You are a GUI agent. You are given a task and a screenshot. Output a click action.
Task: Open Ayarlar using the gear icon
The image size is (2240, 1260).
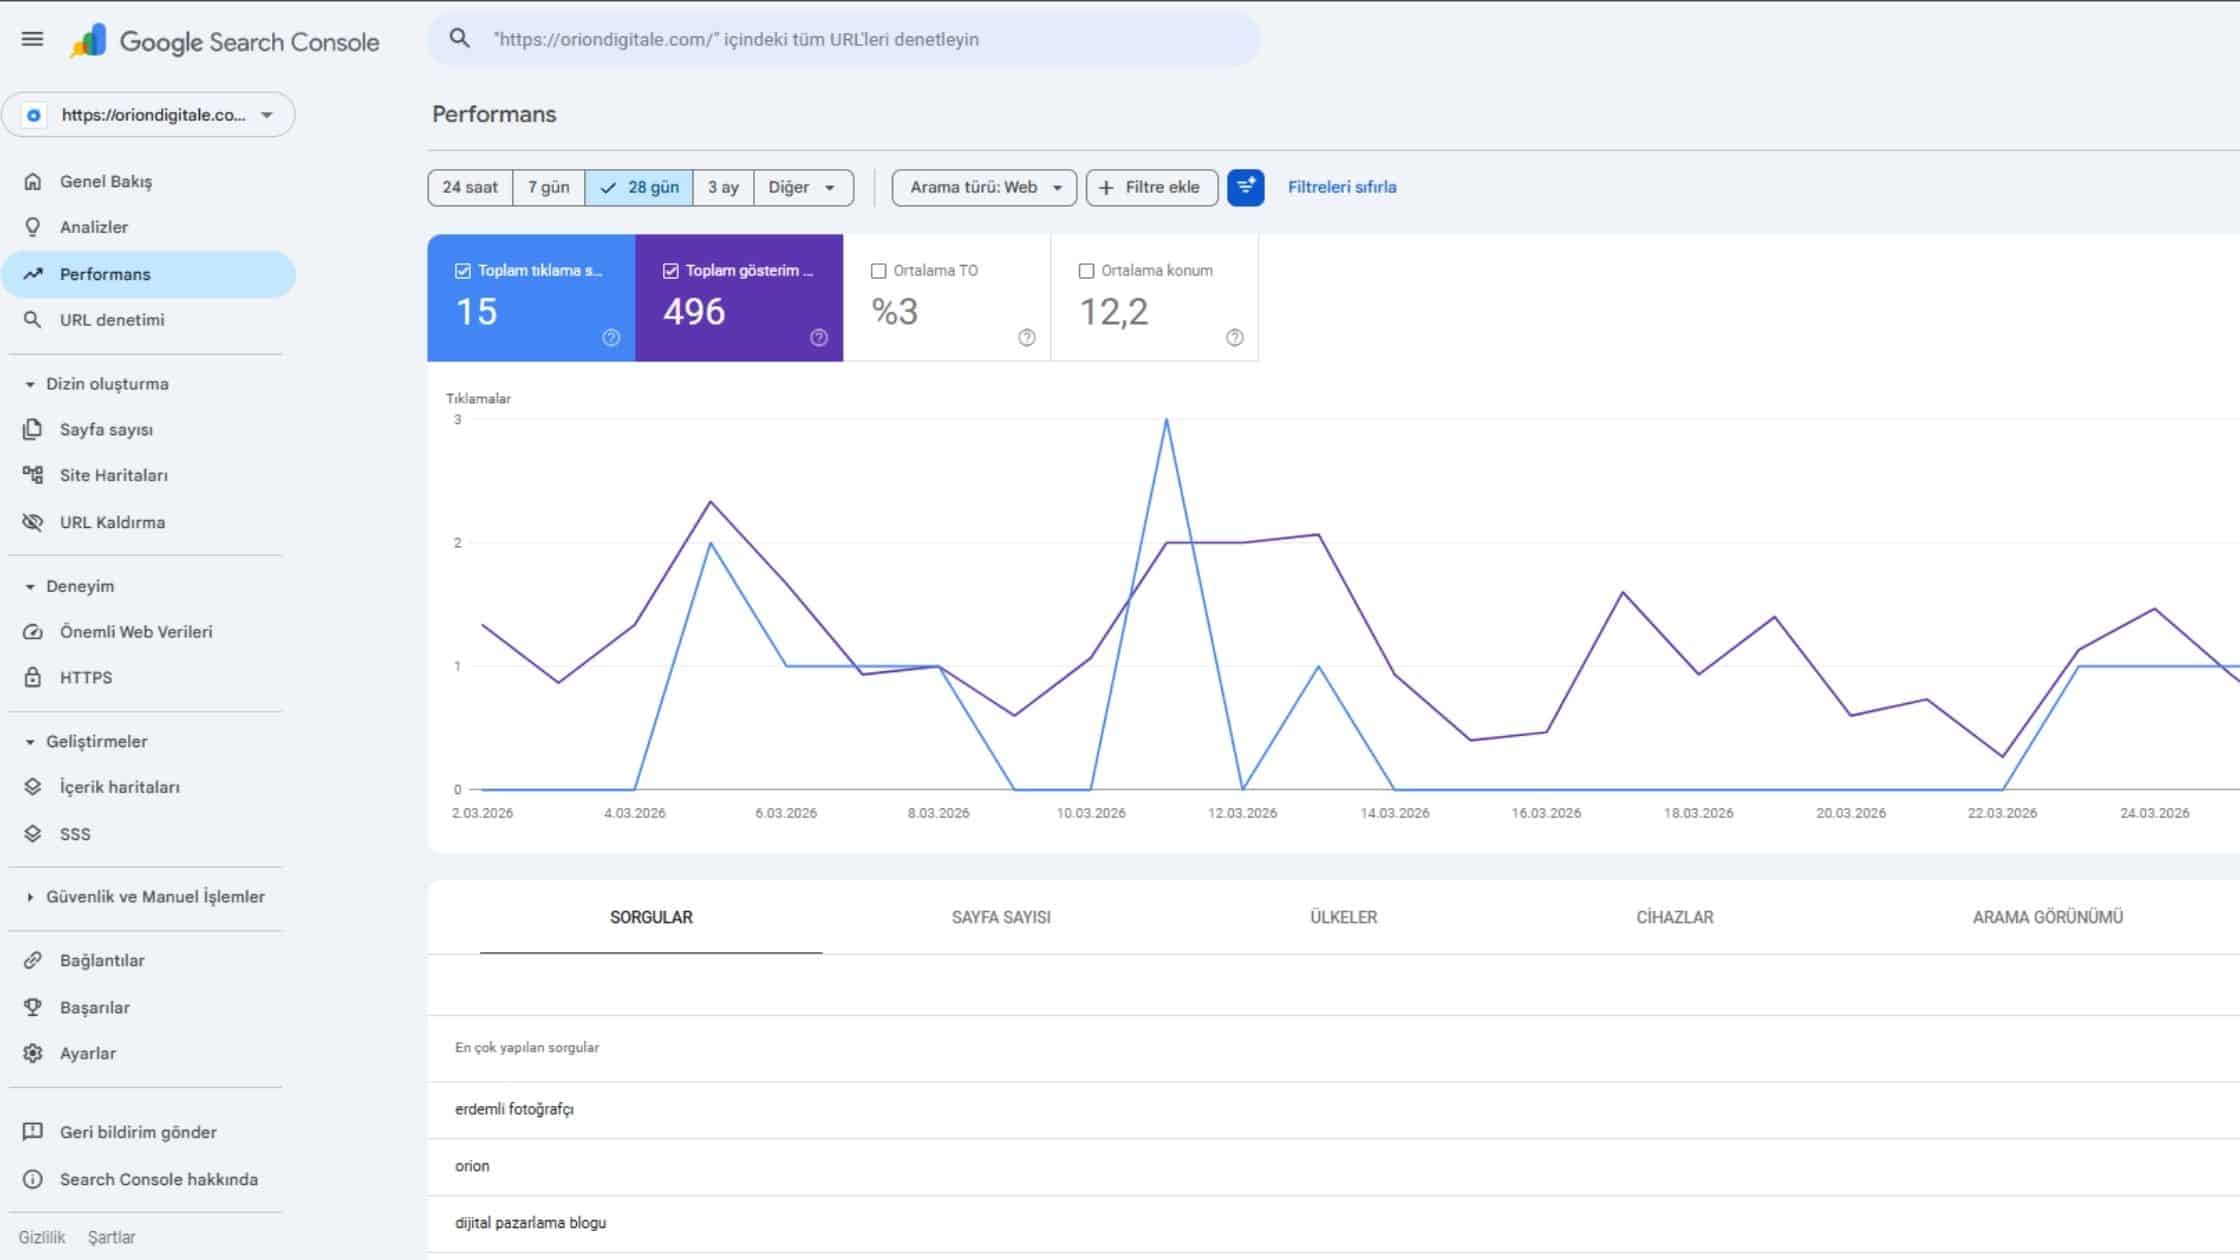point(34,1052)
